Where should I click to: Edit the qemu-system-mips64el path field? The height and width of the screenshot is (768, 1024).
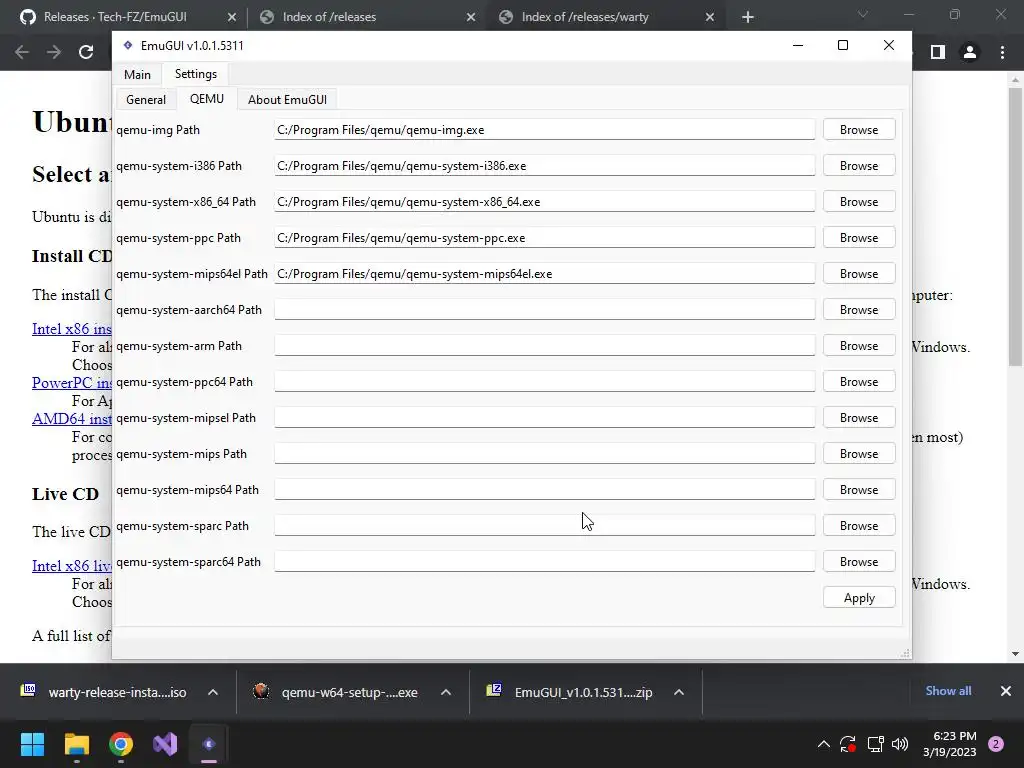(x=545, y=273)
